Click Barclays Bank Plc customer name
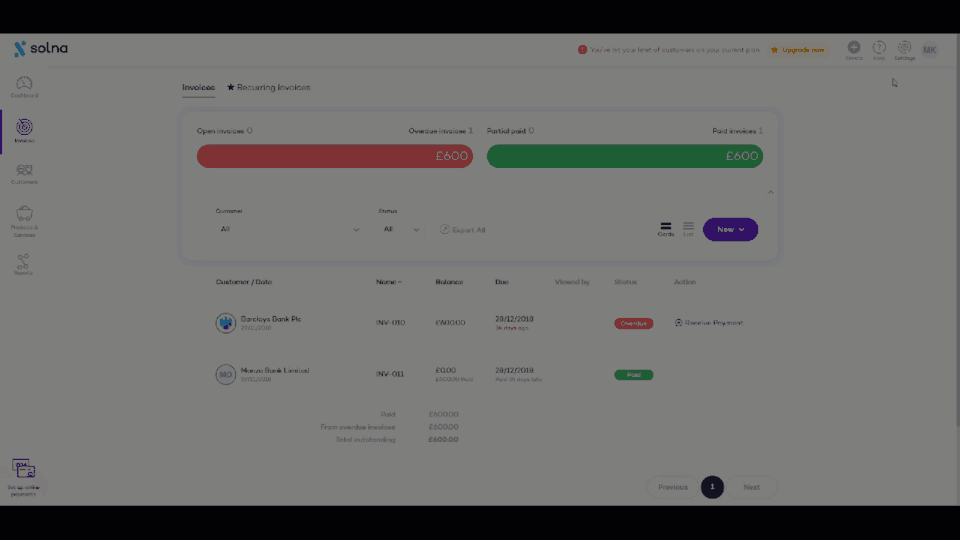Viewport: 960px width, 540px height. coord(271,319)
